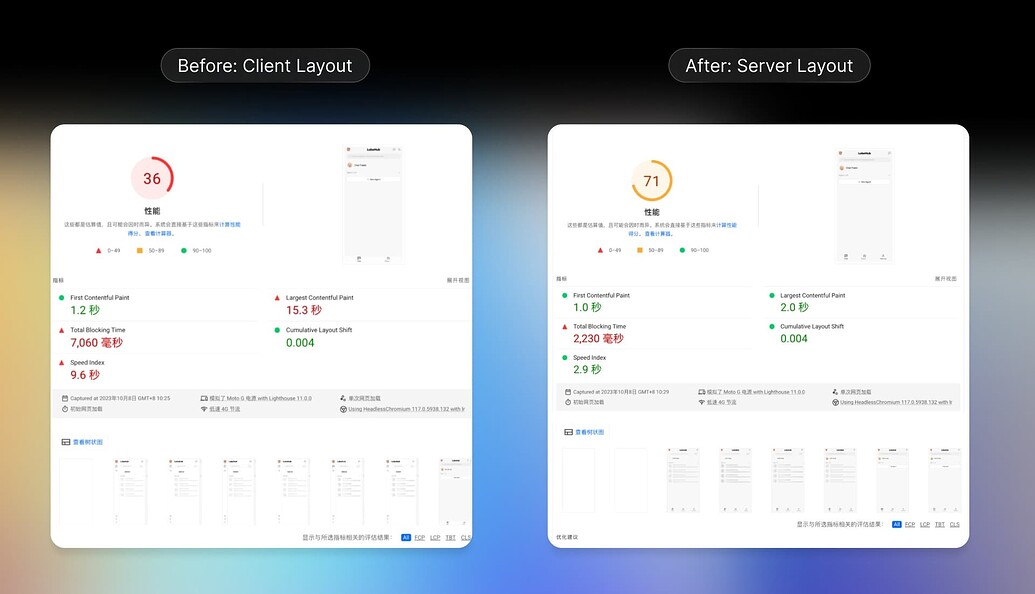The width and height of the screenshot is (1035, 594).
Task: Click the '2,230 毫秒' Total Blocking Time value
Action: [598, 339]
